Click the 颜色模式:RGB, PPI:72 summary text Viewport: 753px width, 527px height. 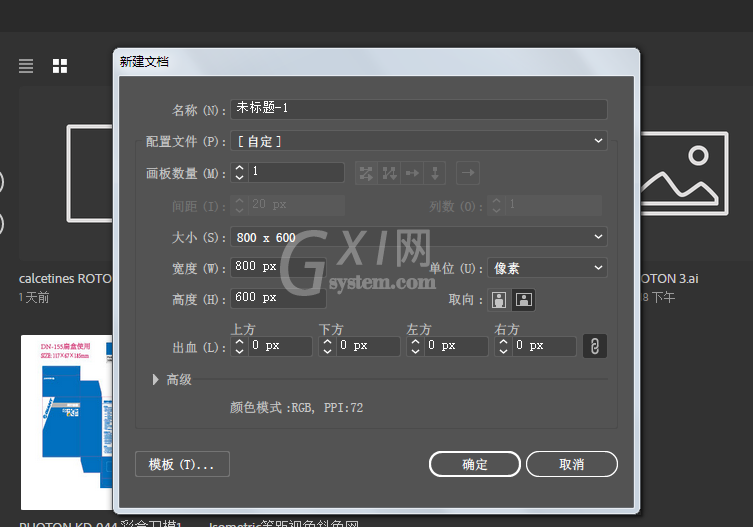(296, 408)
